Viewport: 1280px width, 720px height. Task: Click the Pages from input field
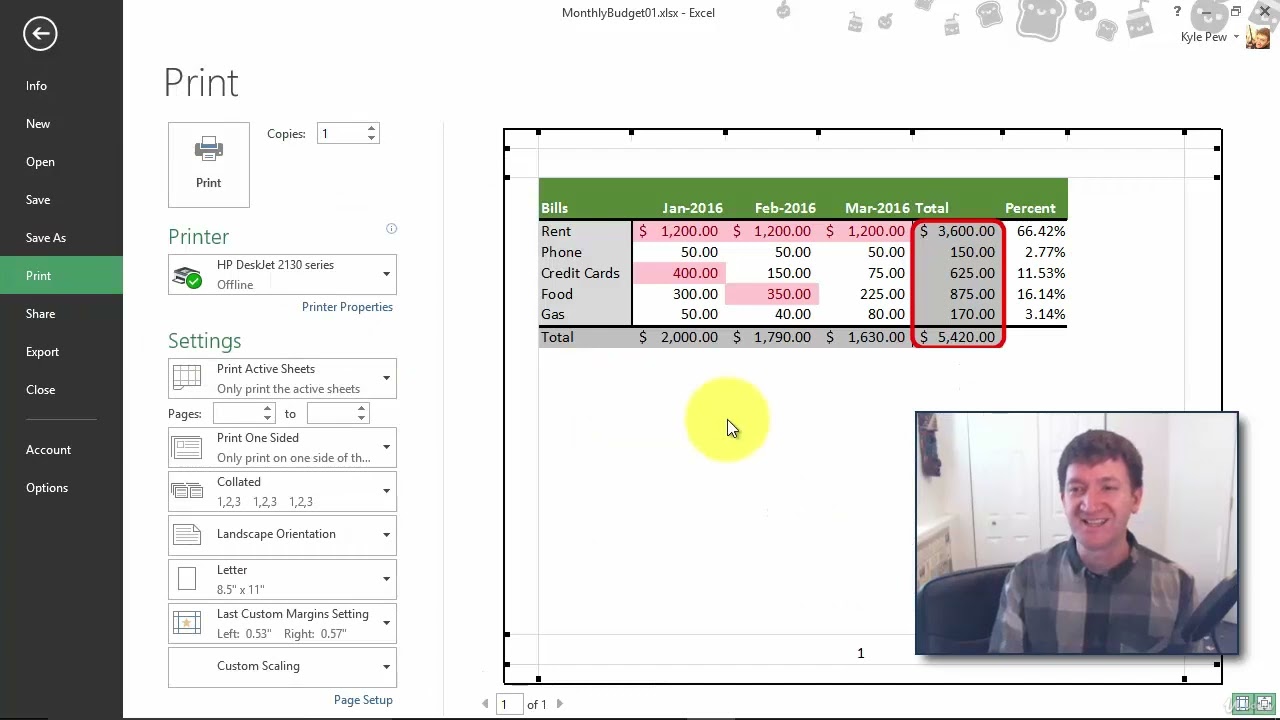click(x=238, y=414)
